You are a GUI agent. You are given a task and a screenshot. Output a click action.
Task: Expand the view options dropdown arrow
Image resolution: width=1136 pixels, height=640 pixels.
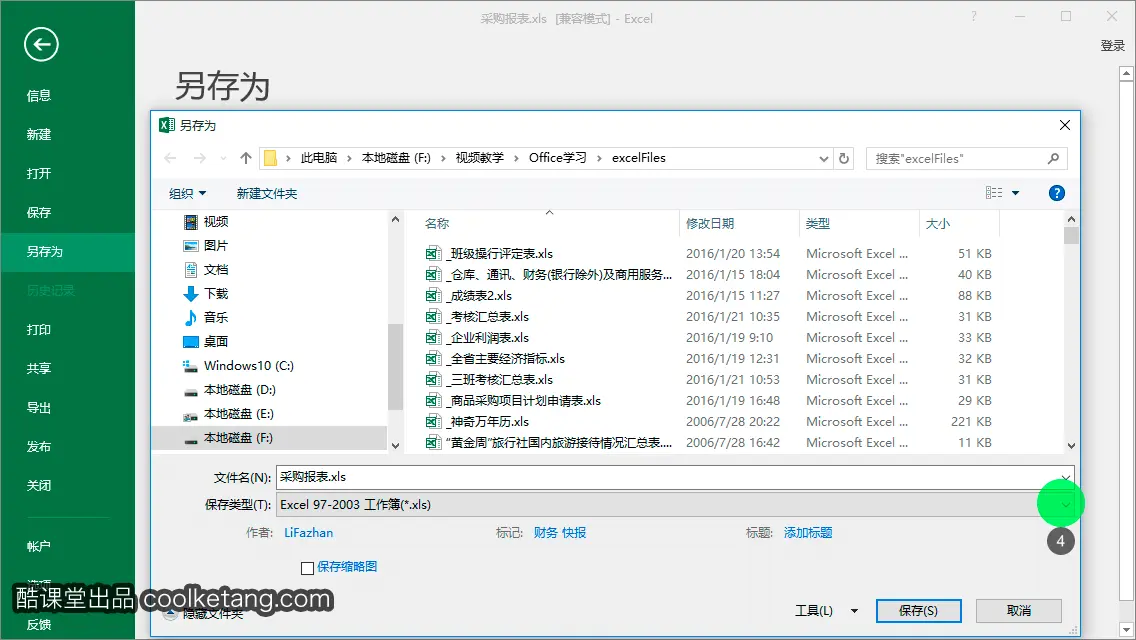coord(1016,193)
